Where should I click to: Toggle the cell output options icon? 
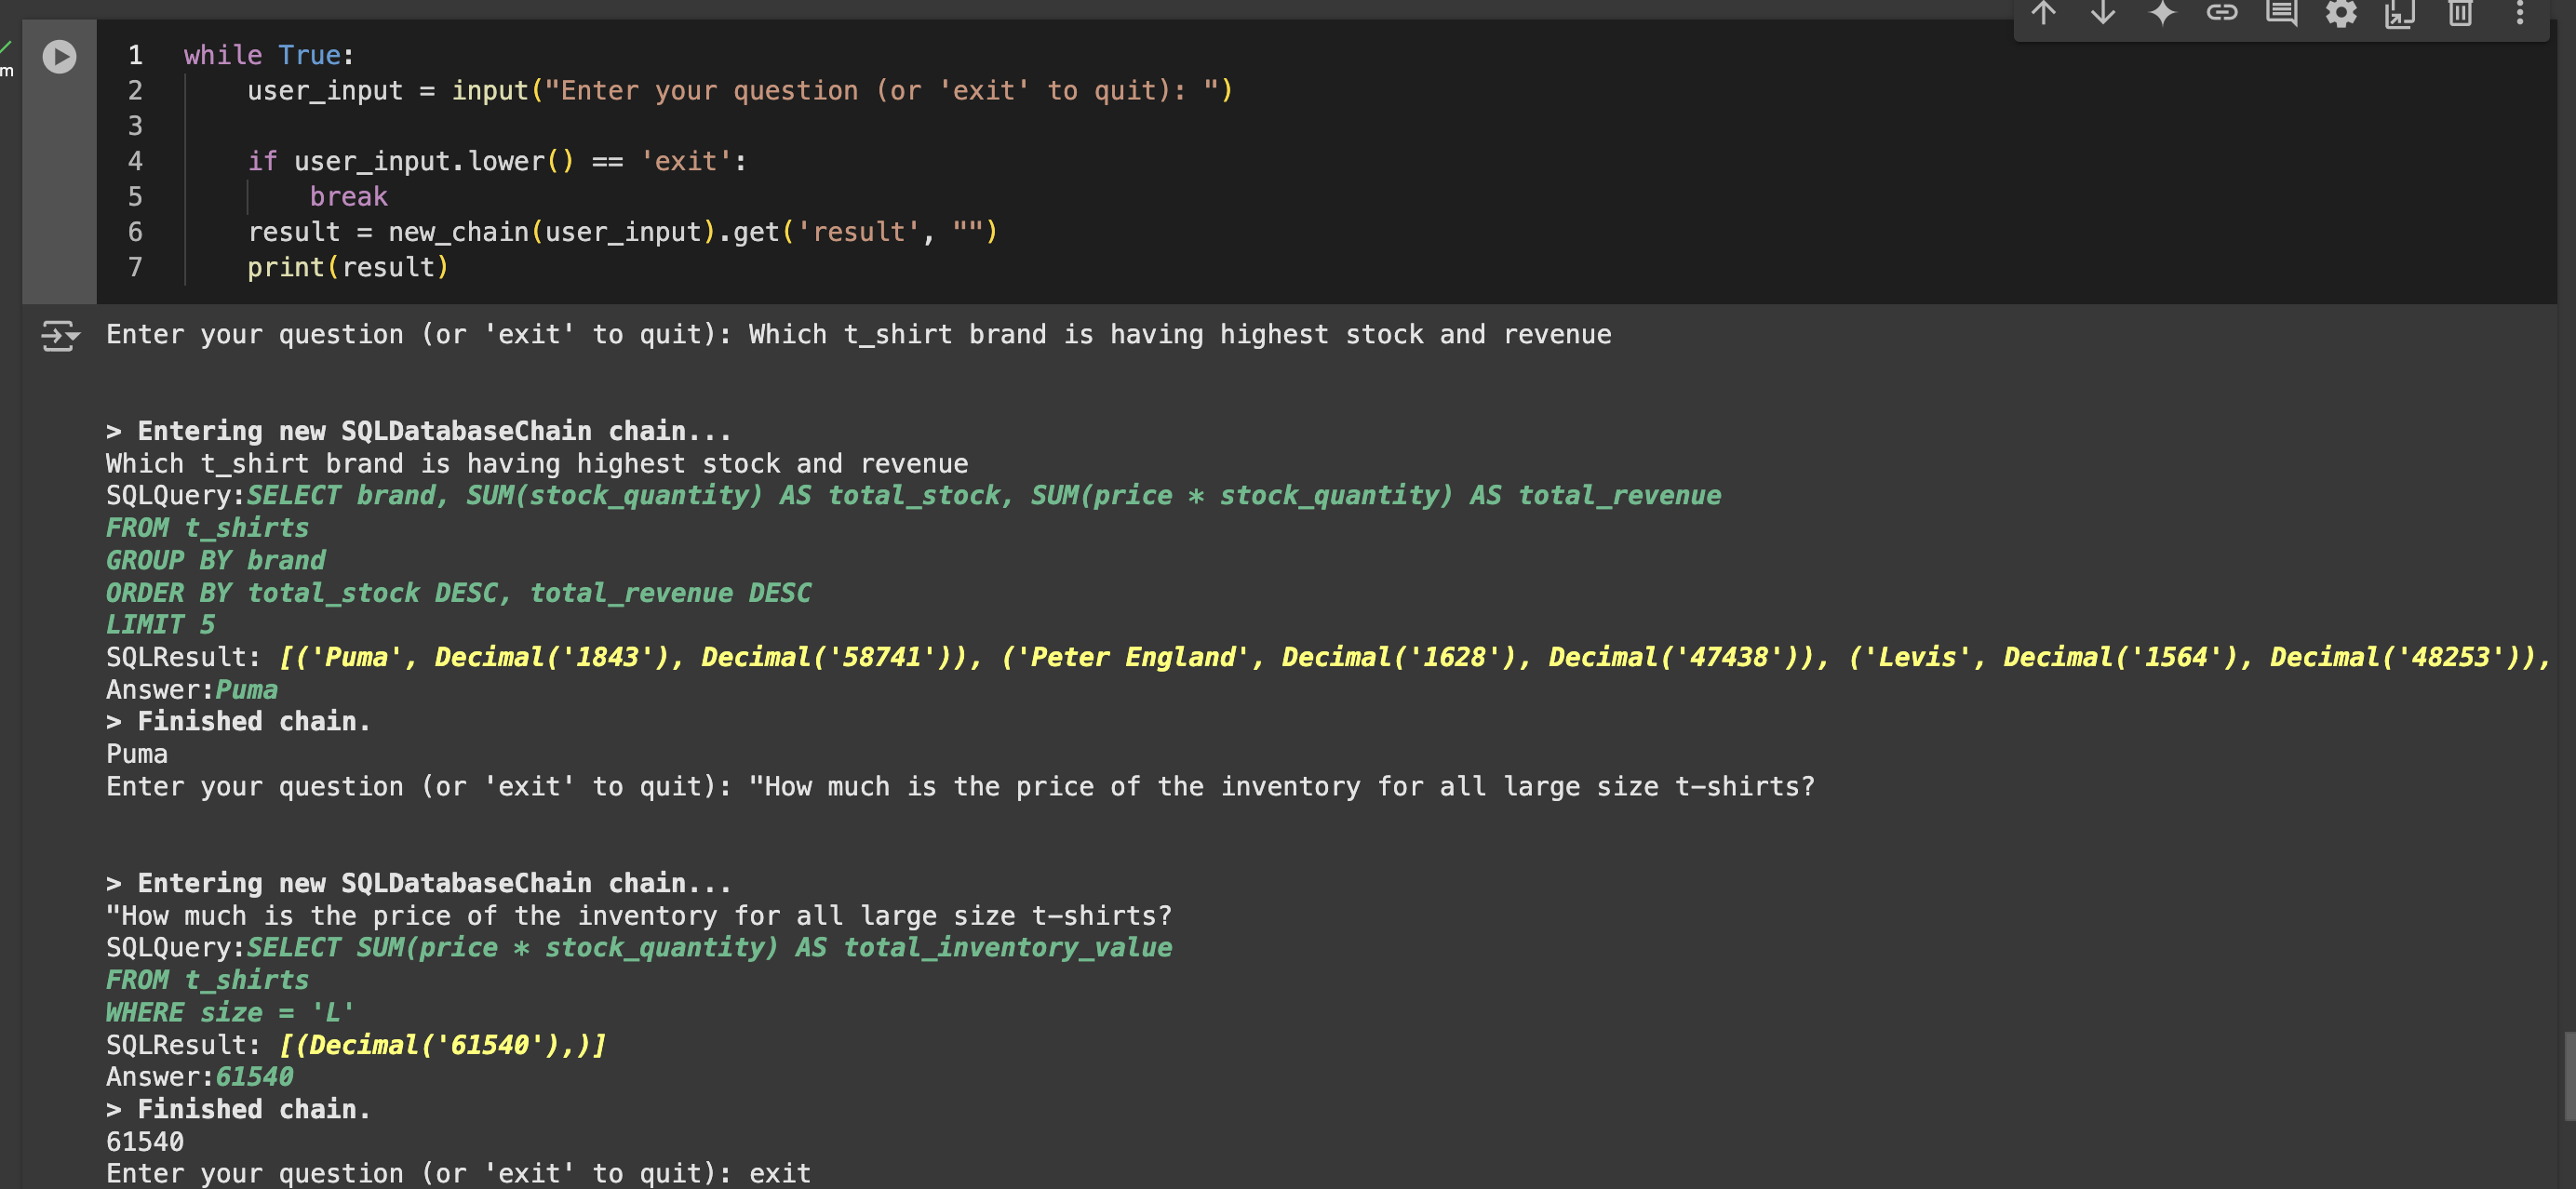pos(60,336)
